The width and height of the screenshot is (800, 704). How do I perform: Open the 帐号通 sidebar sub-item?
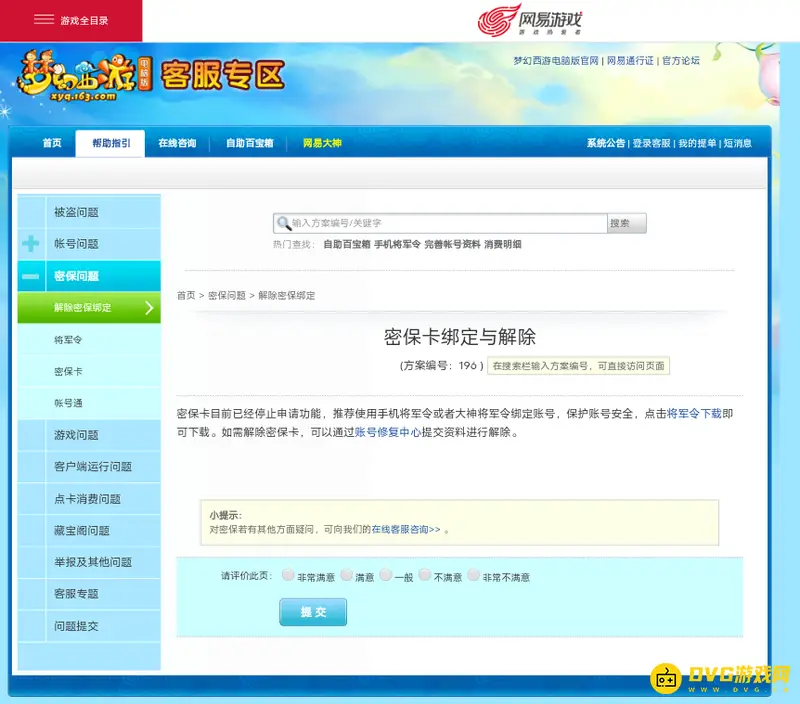coord(89,403)
